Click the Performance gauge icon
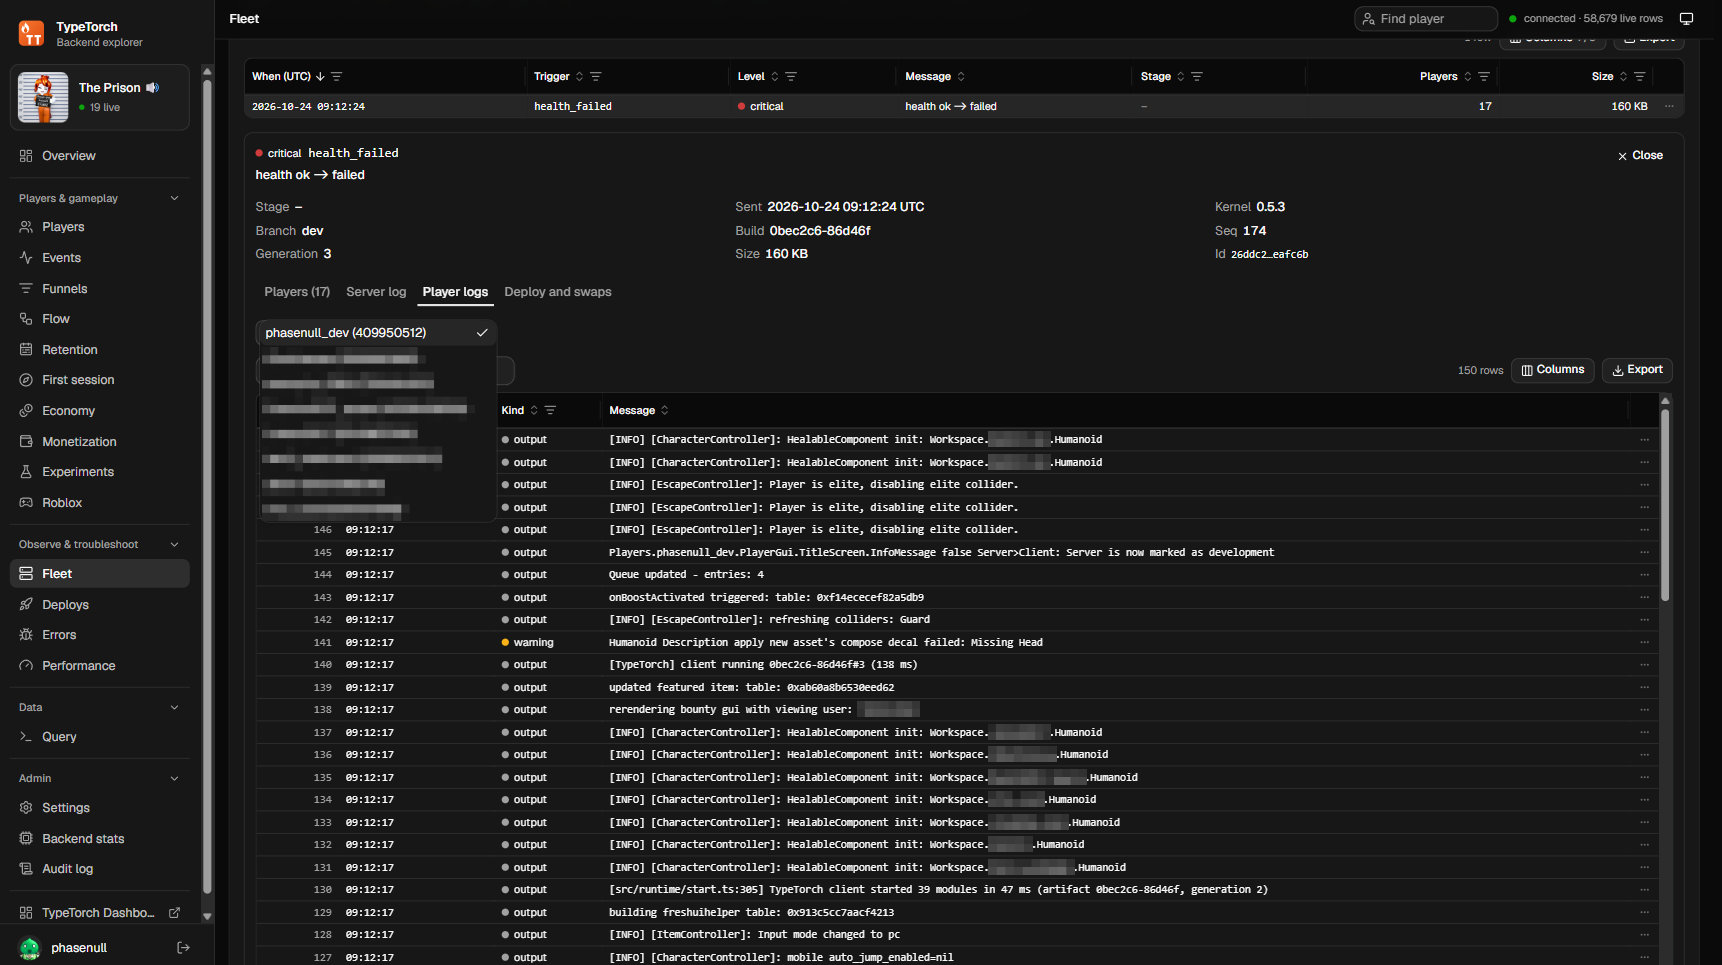This screenshot has width=1722, height=965. coord(26,666)
